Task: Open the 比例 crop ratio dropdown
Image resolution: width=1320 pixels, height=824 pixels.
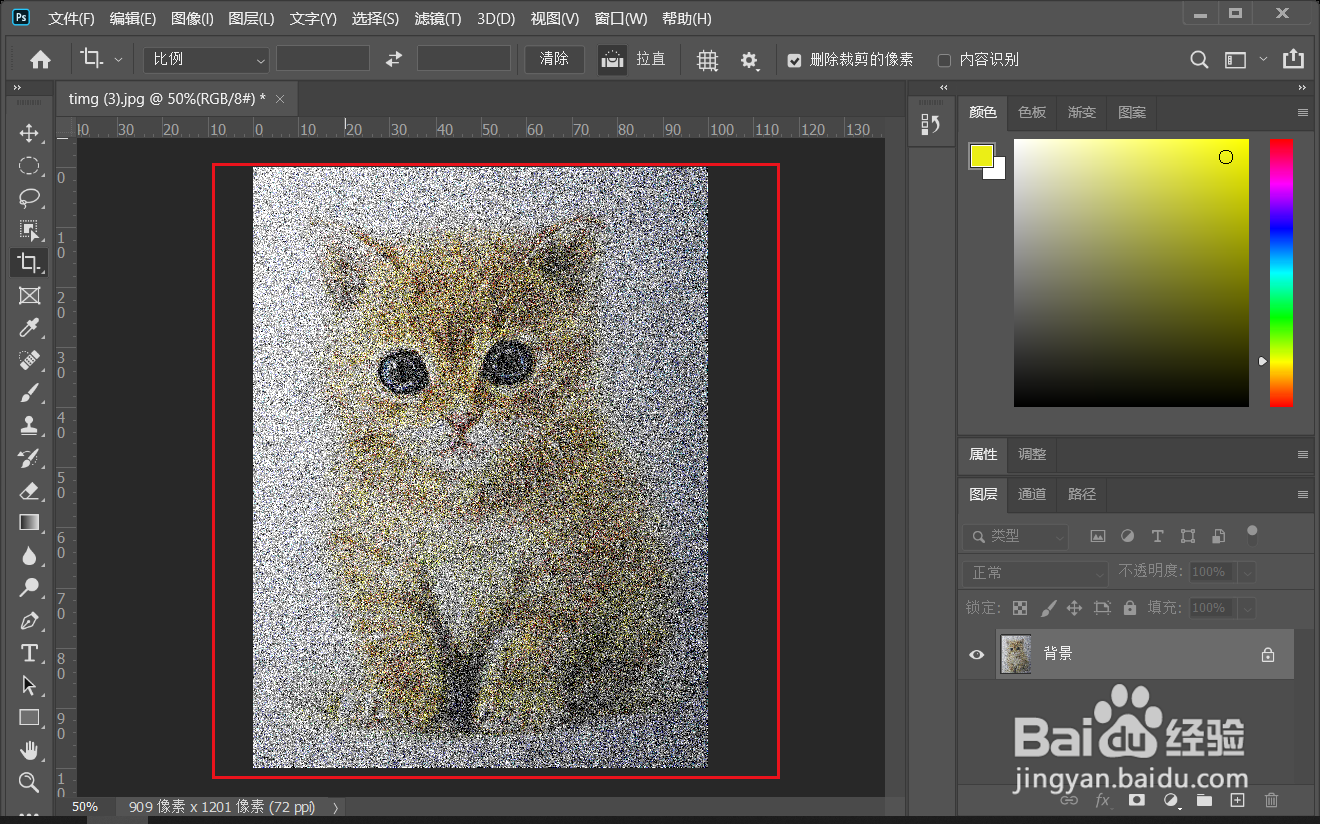Action: point(207,60)
